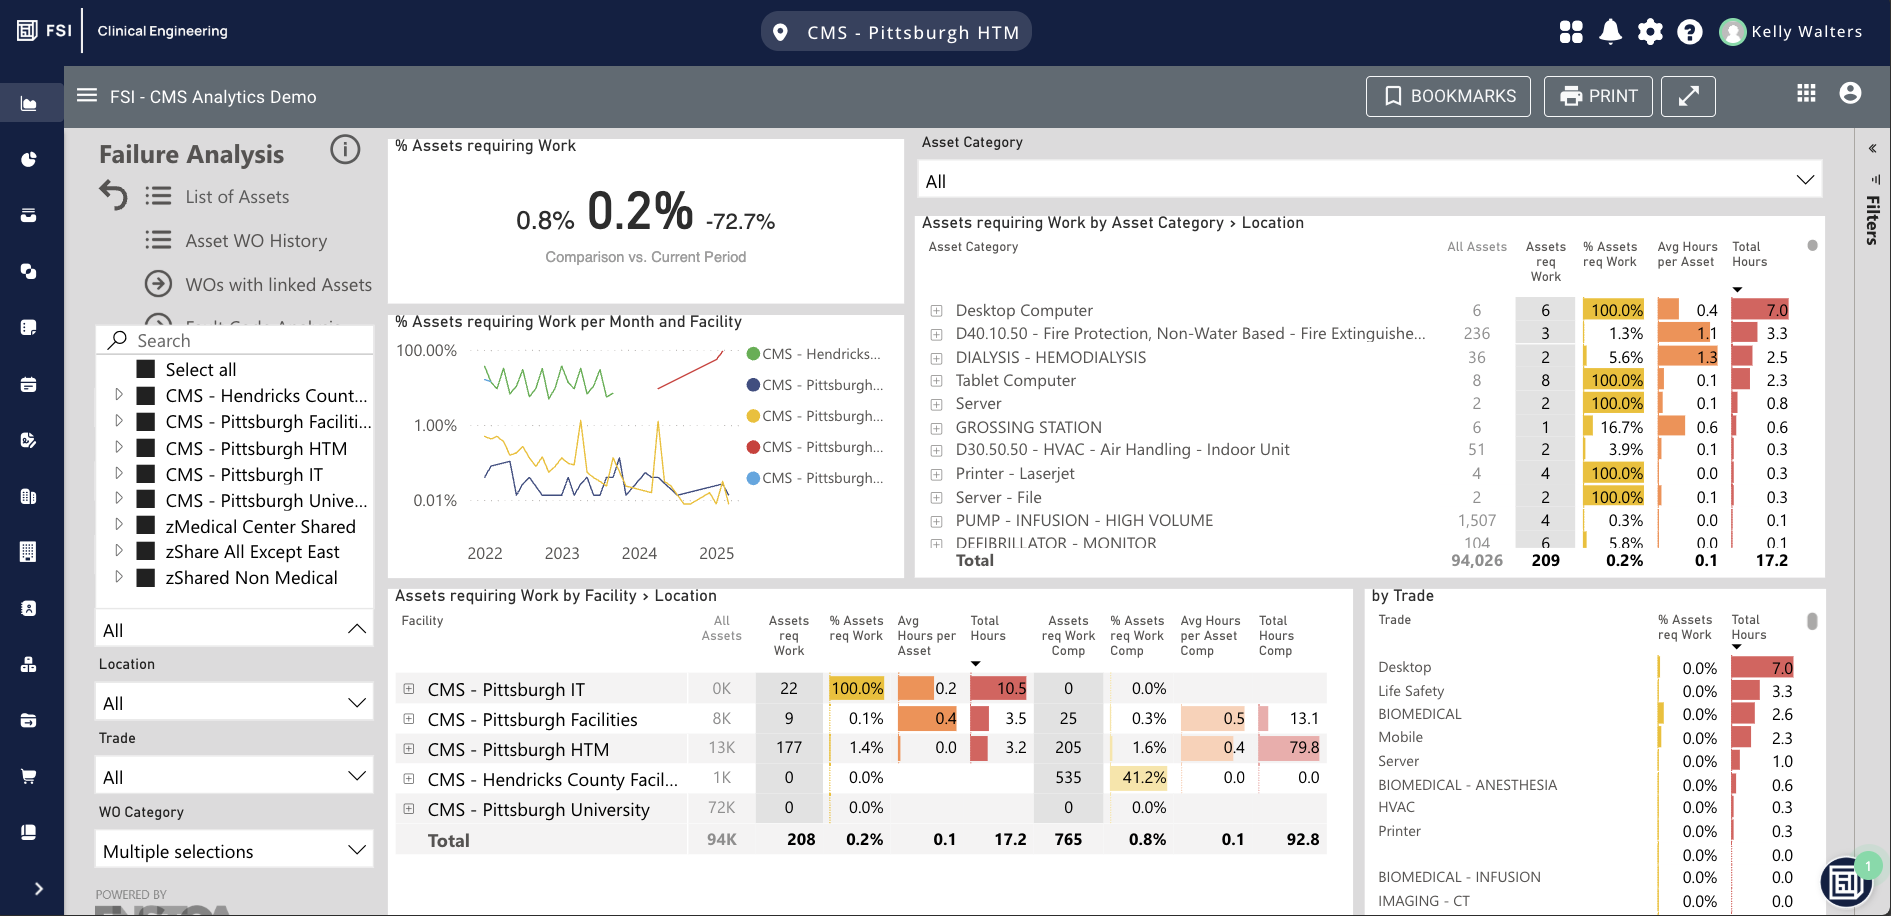Toggle CMS - Pittsburgh Facilities checkbox
Screen dimensions: 1891x916
click(x=145, y=422)
